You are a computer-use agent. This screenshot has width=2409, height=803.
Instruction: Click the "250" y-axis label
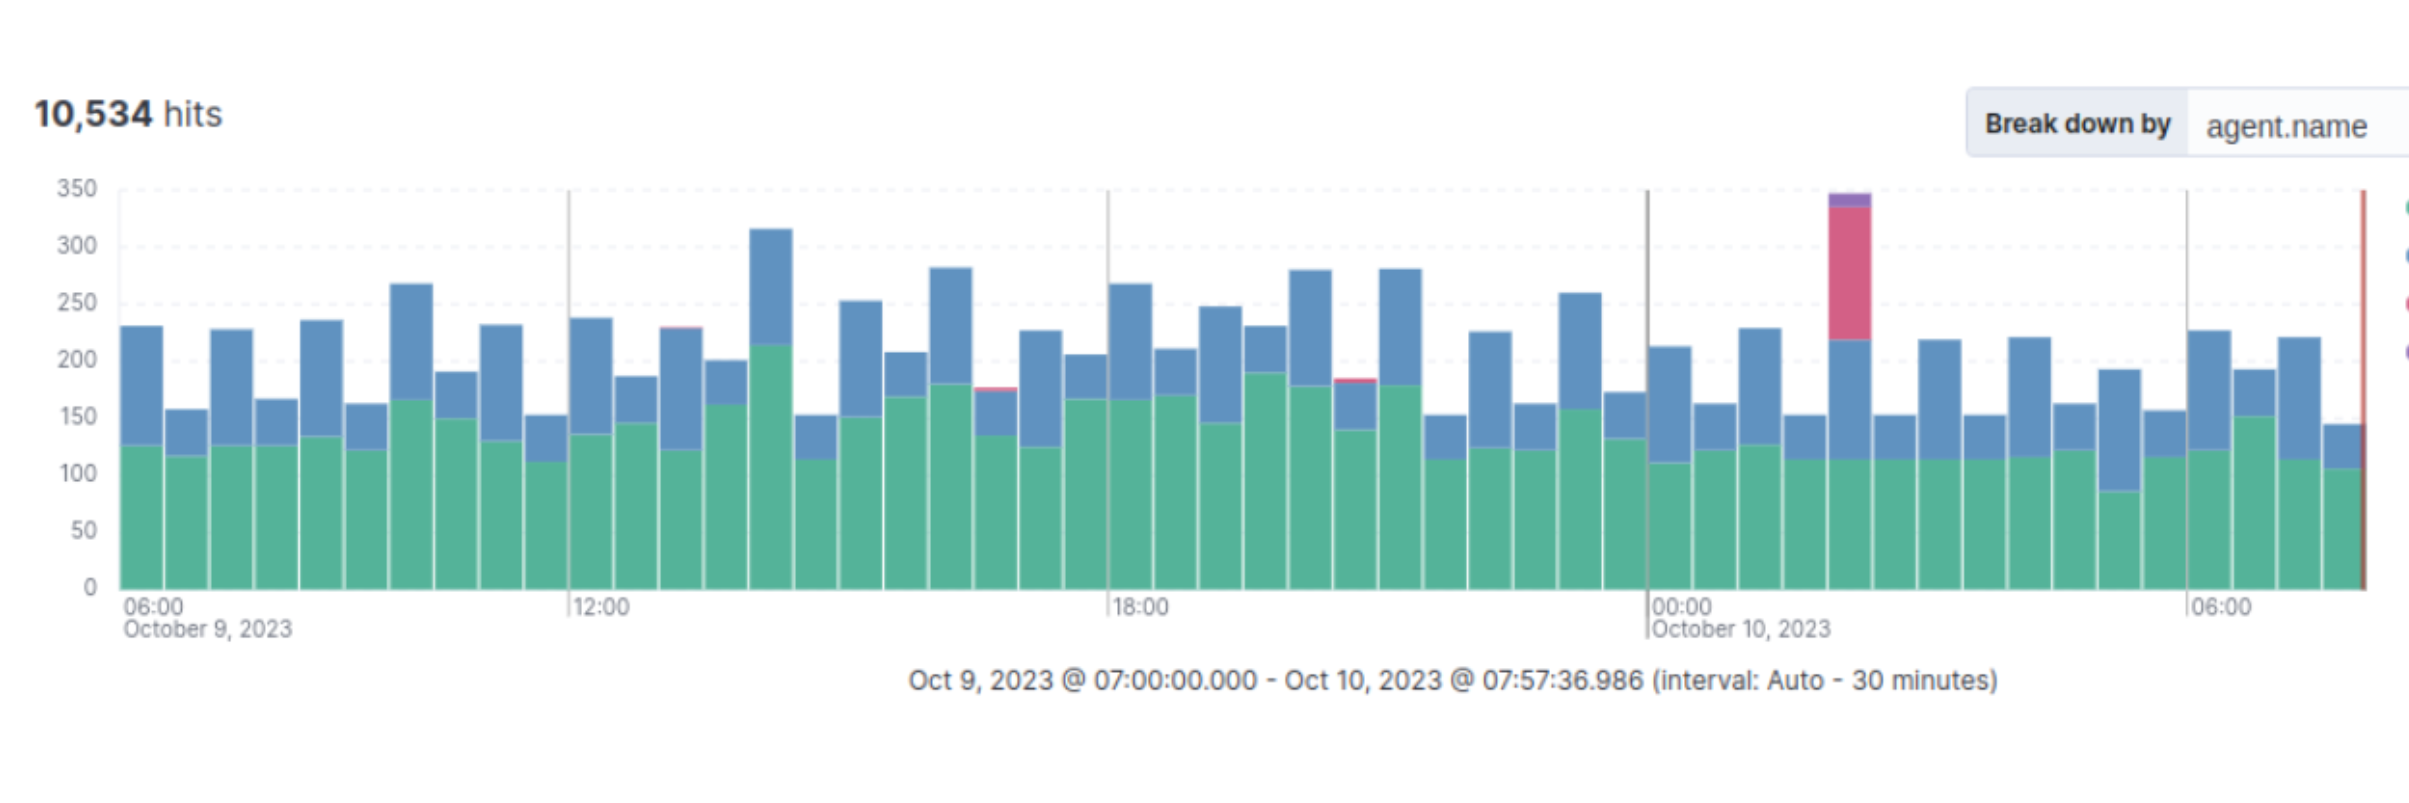tap(77, 302)
